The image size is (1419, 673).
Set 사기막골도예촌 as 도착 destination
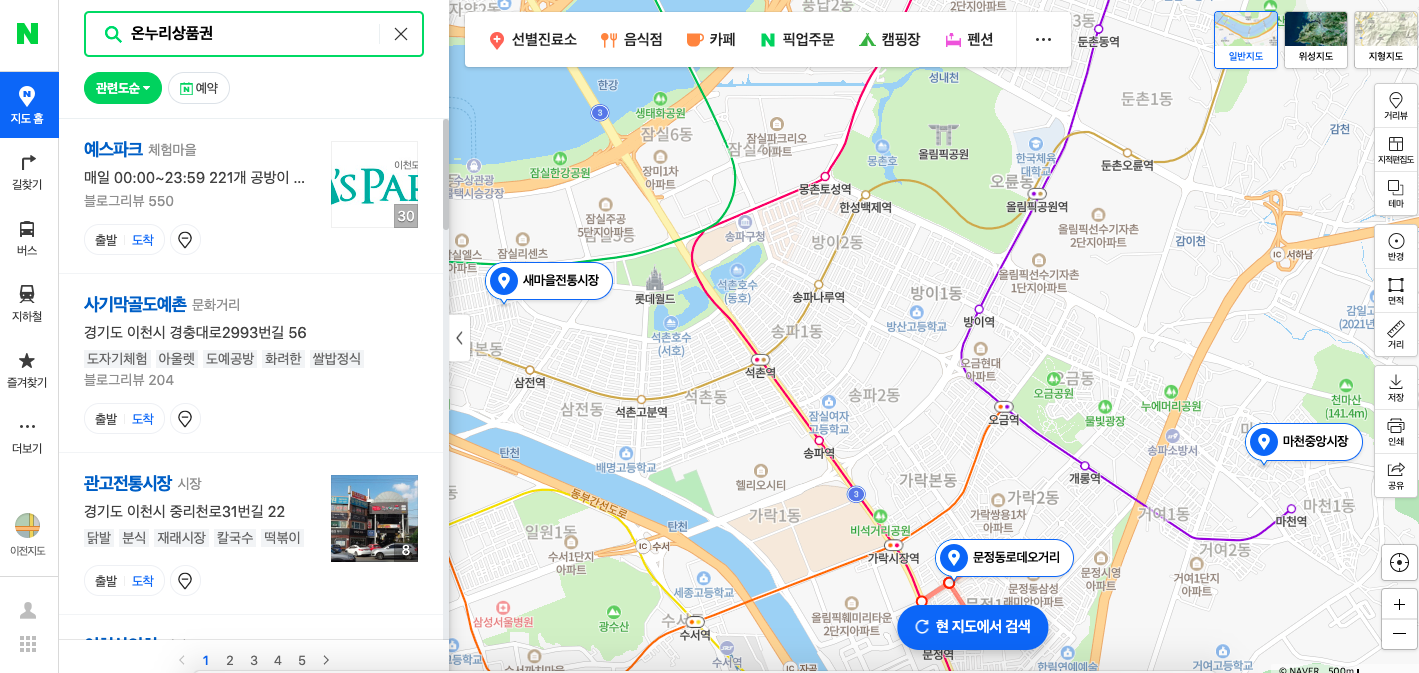click(x=143, y=419)
